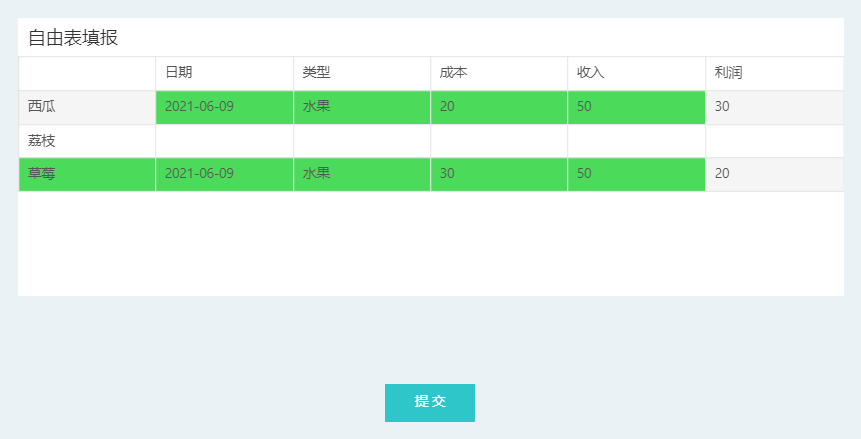861x439 pixels.
Task: Select the 收入 column header
Action: click(x=636, y=73)
